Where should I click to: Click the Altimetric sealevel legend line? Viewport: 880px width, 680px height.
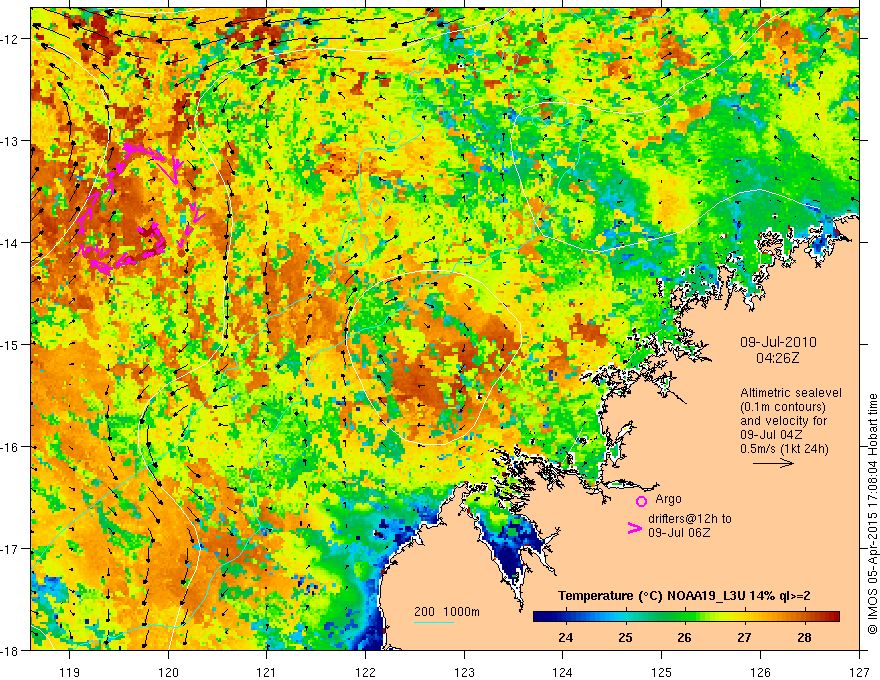coord(791,393)
